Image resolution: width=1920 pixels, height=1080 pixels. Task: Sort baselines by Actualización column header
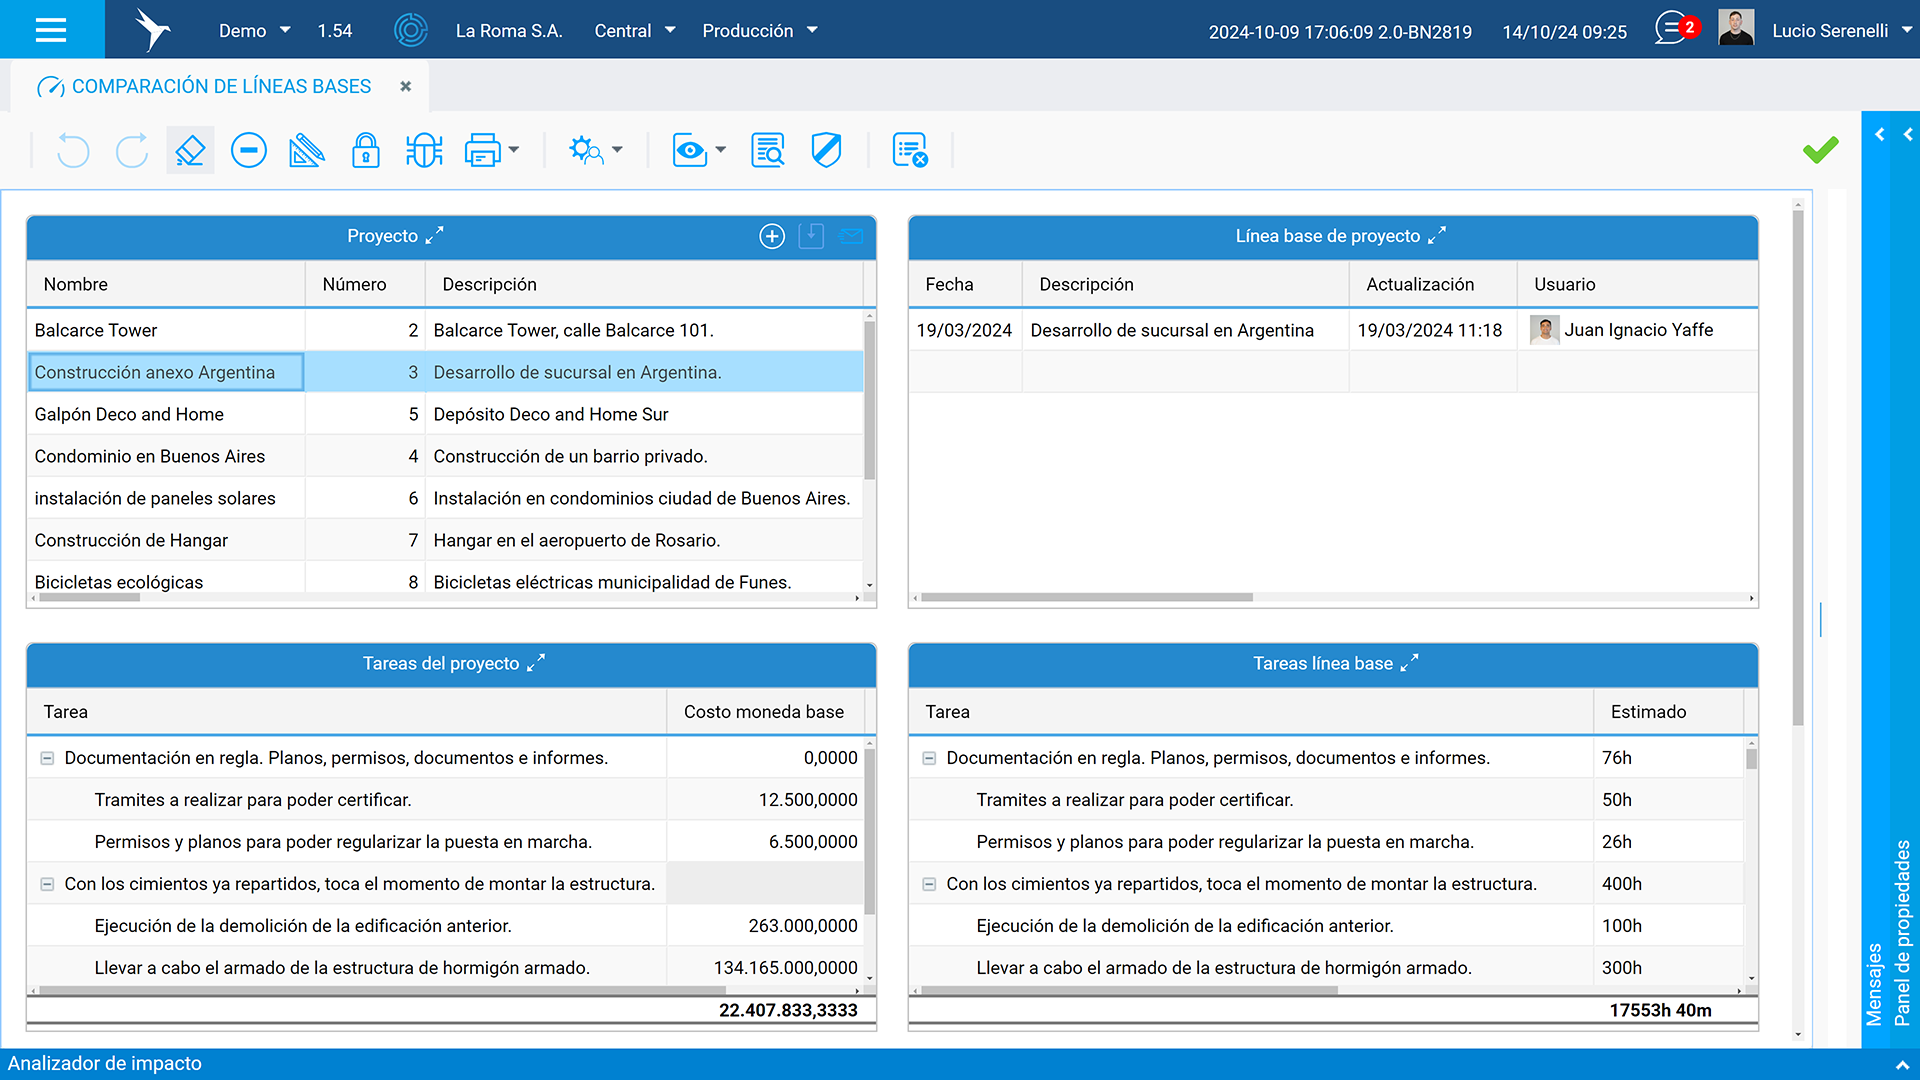1433,284
